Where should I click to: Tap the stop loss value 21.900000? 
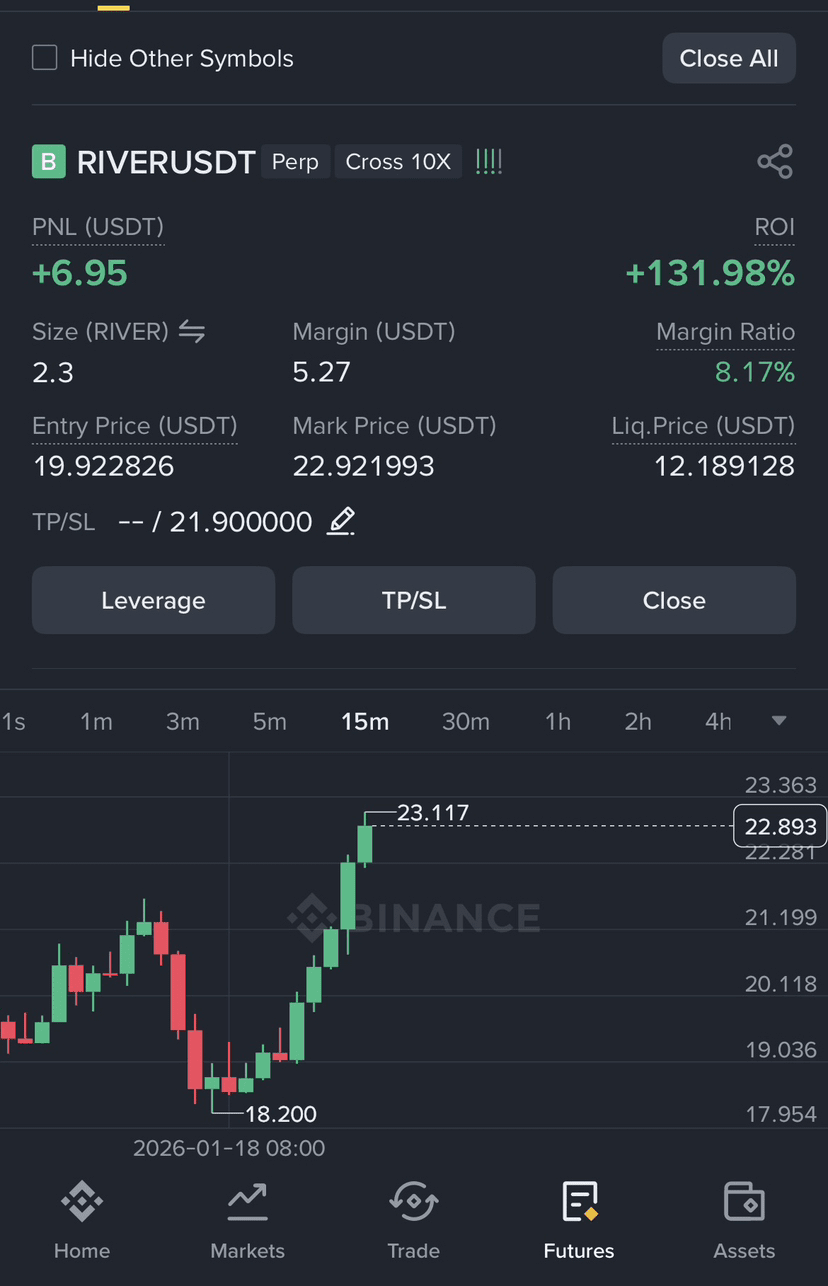click(240, 522)
